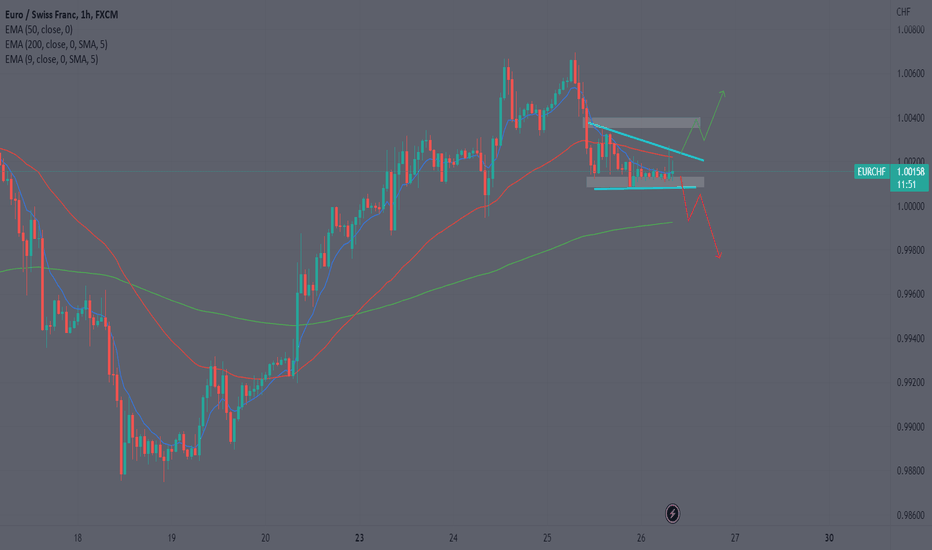Click the current price 1.00158 label

point(911,172)
